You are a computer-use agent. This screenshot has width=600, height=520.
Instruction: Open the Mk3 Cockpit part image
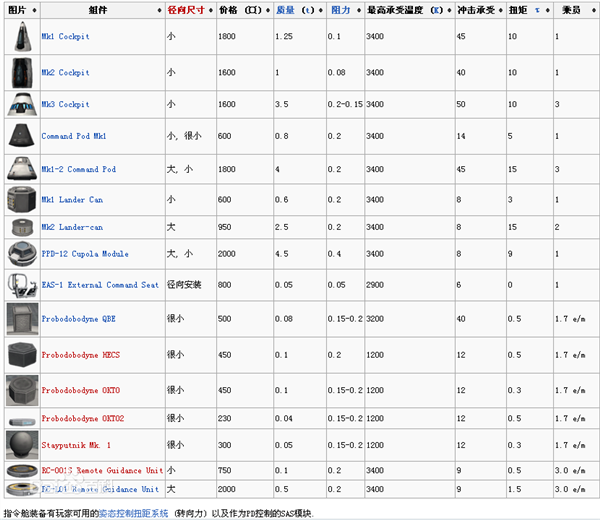coord(22,104)
